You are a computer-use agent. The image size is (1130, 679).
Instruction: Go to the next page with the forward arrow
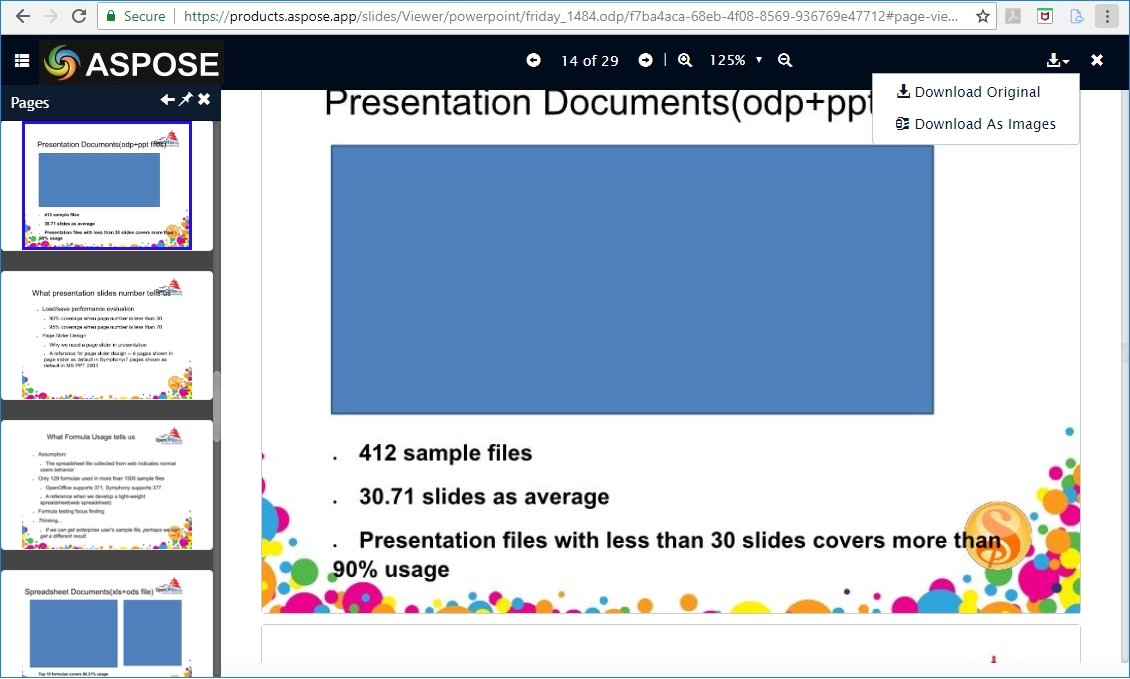coord(646,60)
